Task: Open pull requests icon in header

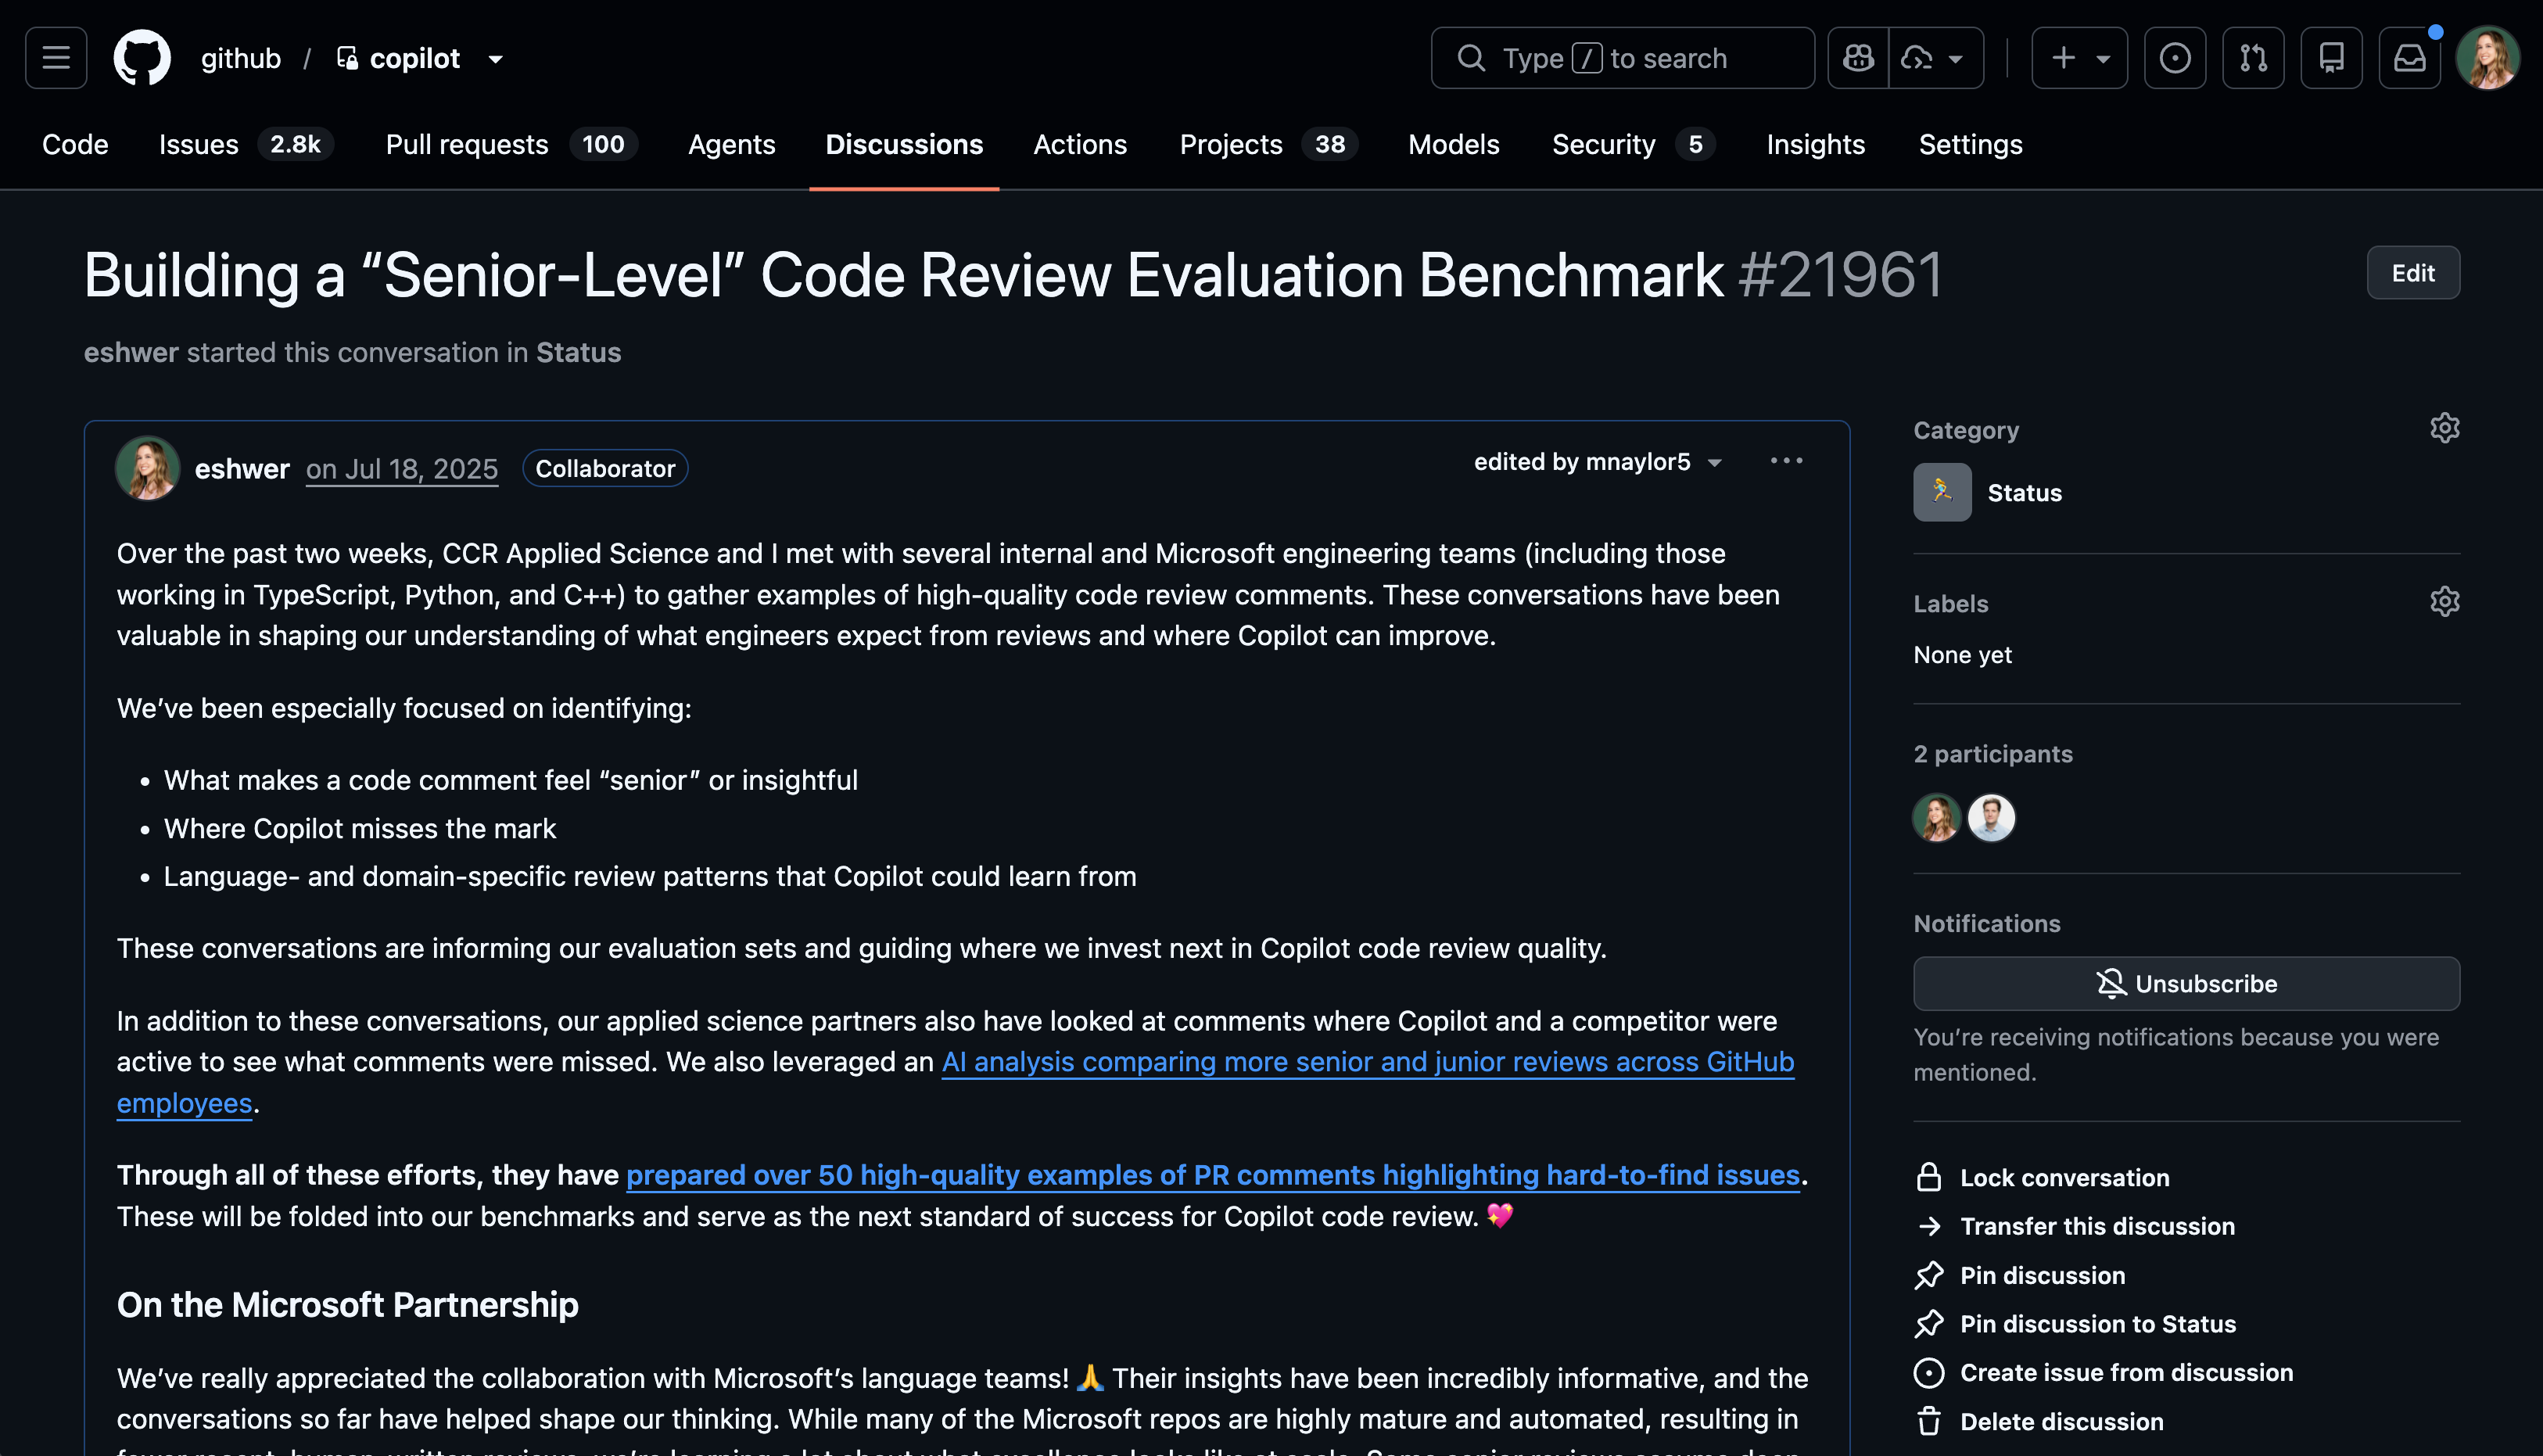Action: [2252, 58]
